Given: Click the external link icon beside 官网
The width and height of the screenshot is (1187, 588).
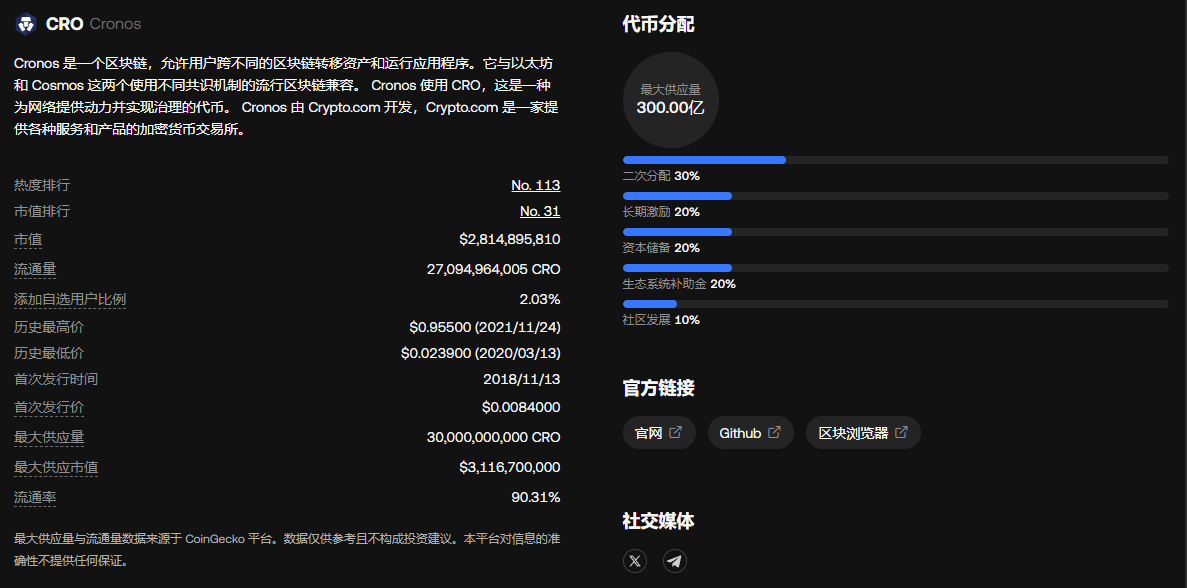Looking at the screenshot, I should pyautogui.click(x=676, y=432).
